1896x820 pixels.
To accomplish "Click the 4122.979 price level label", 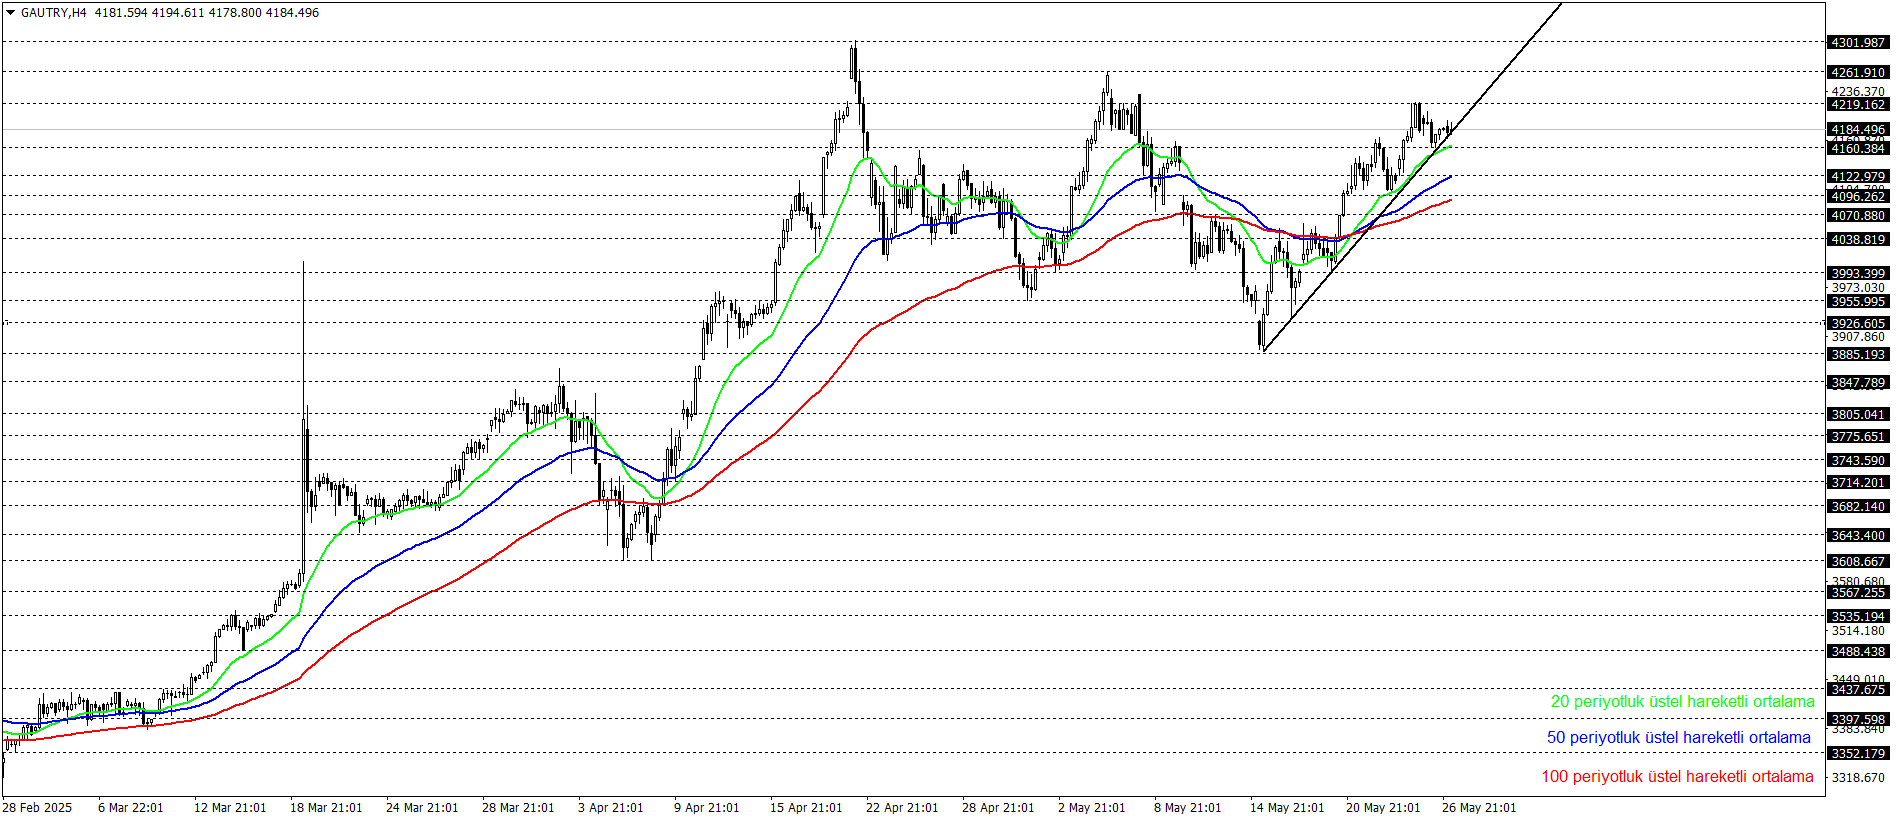I will click(x=1858, y=177).
